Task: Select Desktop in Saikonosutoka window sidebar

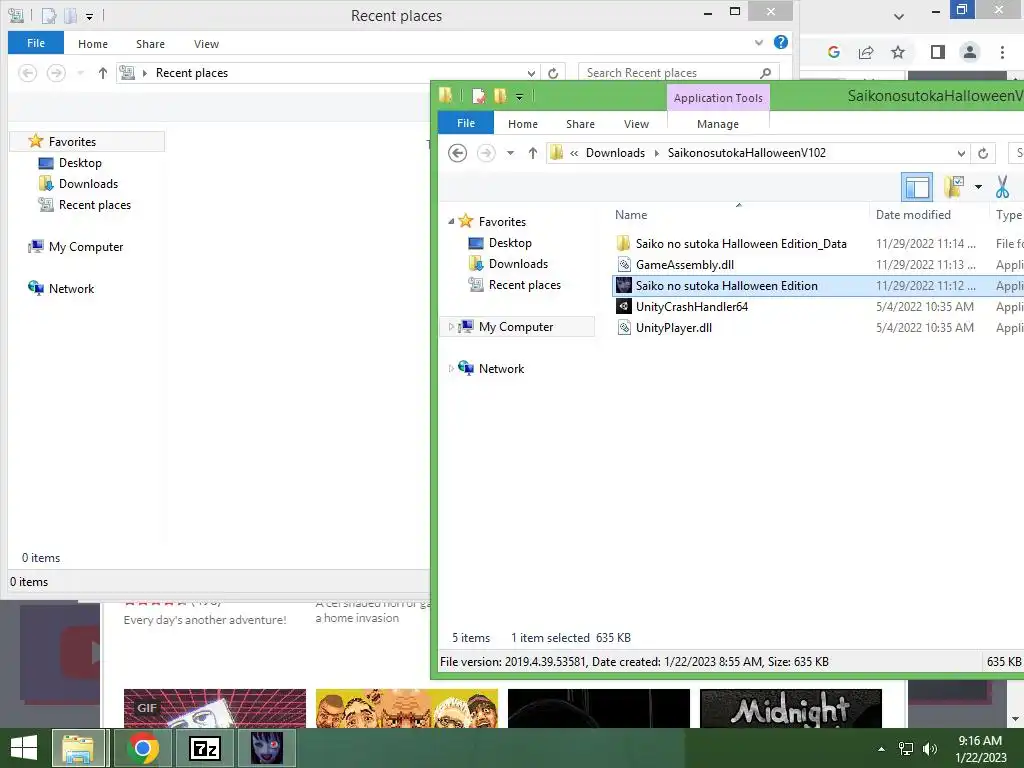Action: (510, 243)
